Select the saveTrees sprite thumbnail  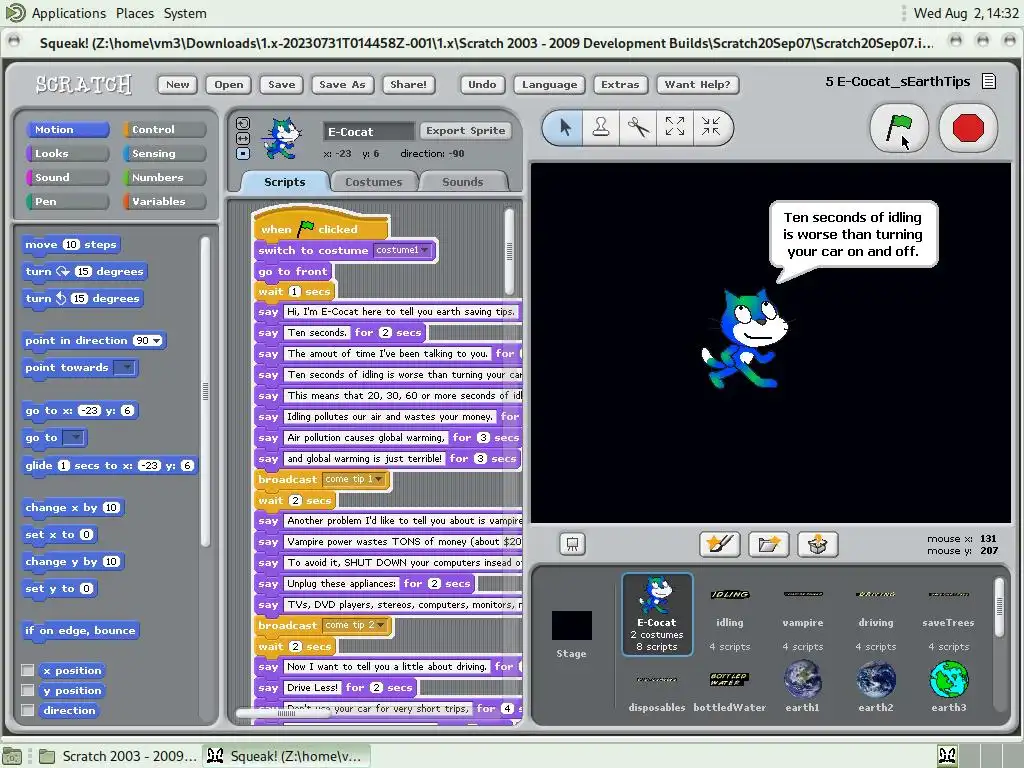pos(948,614)
